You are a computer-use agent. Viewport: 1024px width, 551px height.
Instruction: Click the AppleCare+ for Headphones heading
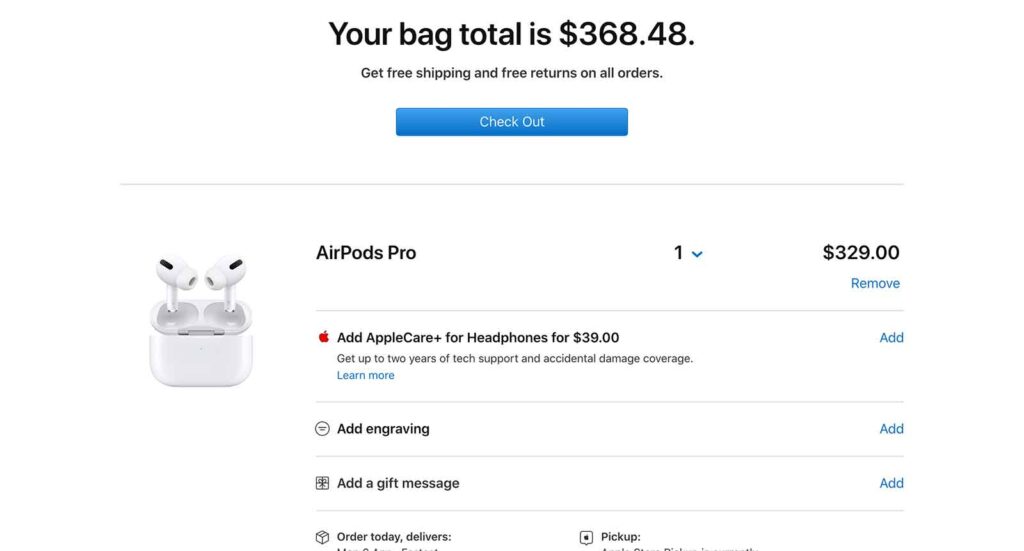pyautogui.click(x=478, y=338)
